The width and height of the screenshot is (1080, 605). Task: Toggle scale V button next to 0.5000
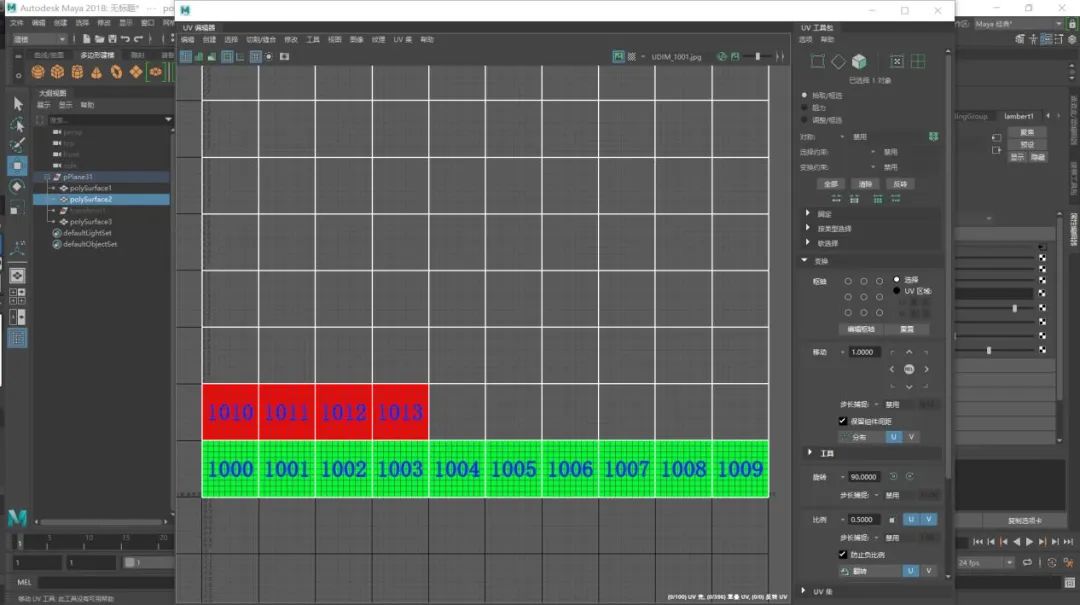pyautogui.click(x=928, y=520)
